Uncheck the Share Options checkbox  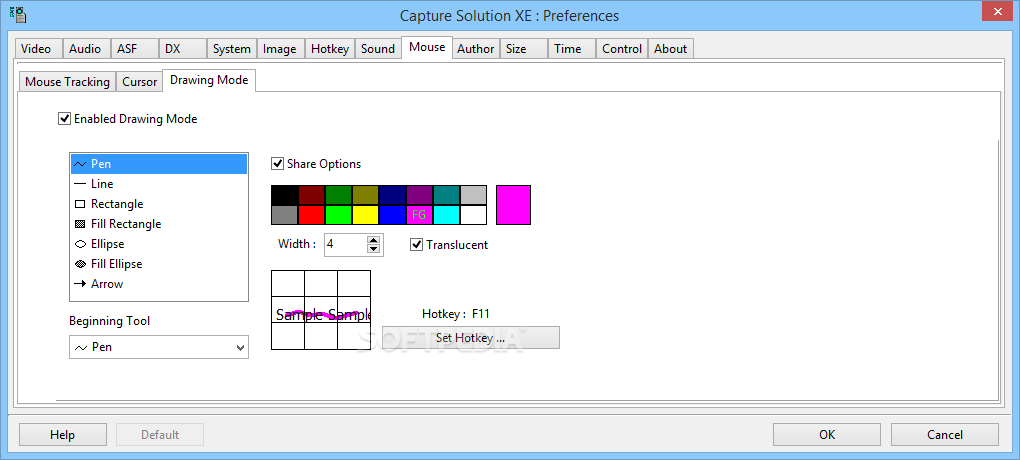pos(277,164)
